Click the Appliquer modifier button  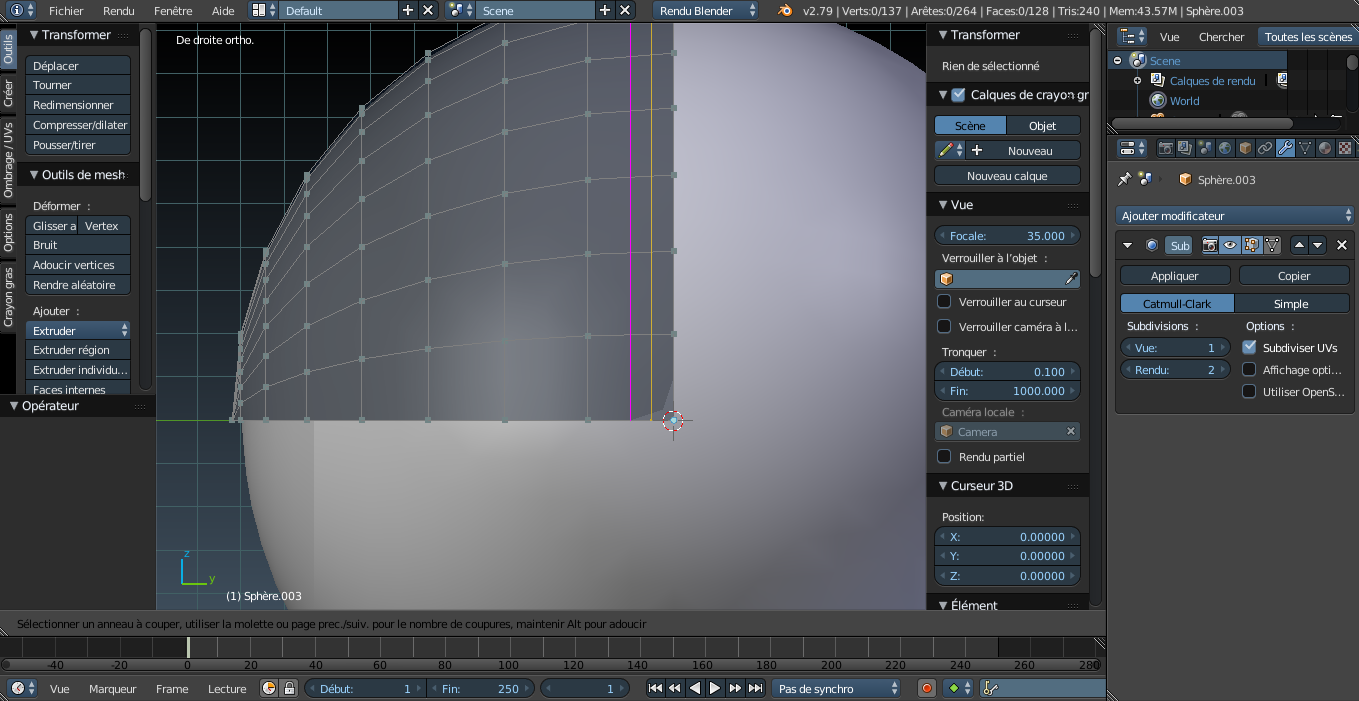click(1175, 275)
